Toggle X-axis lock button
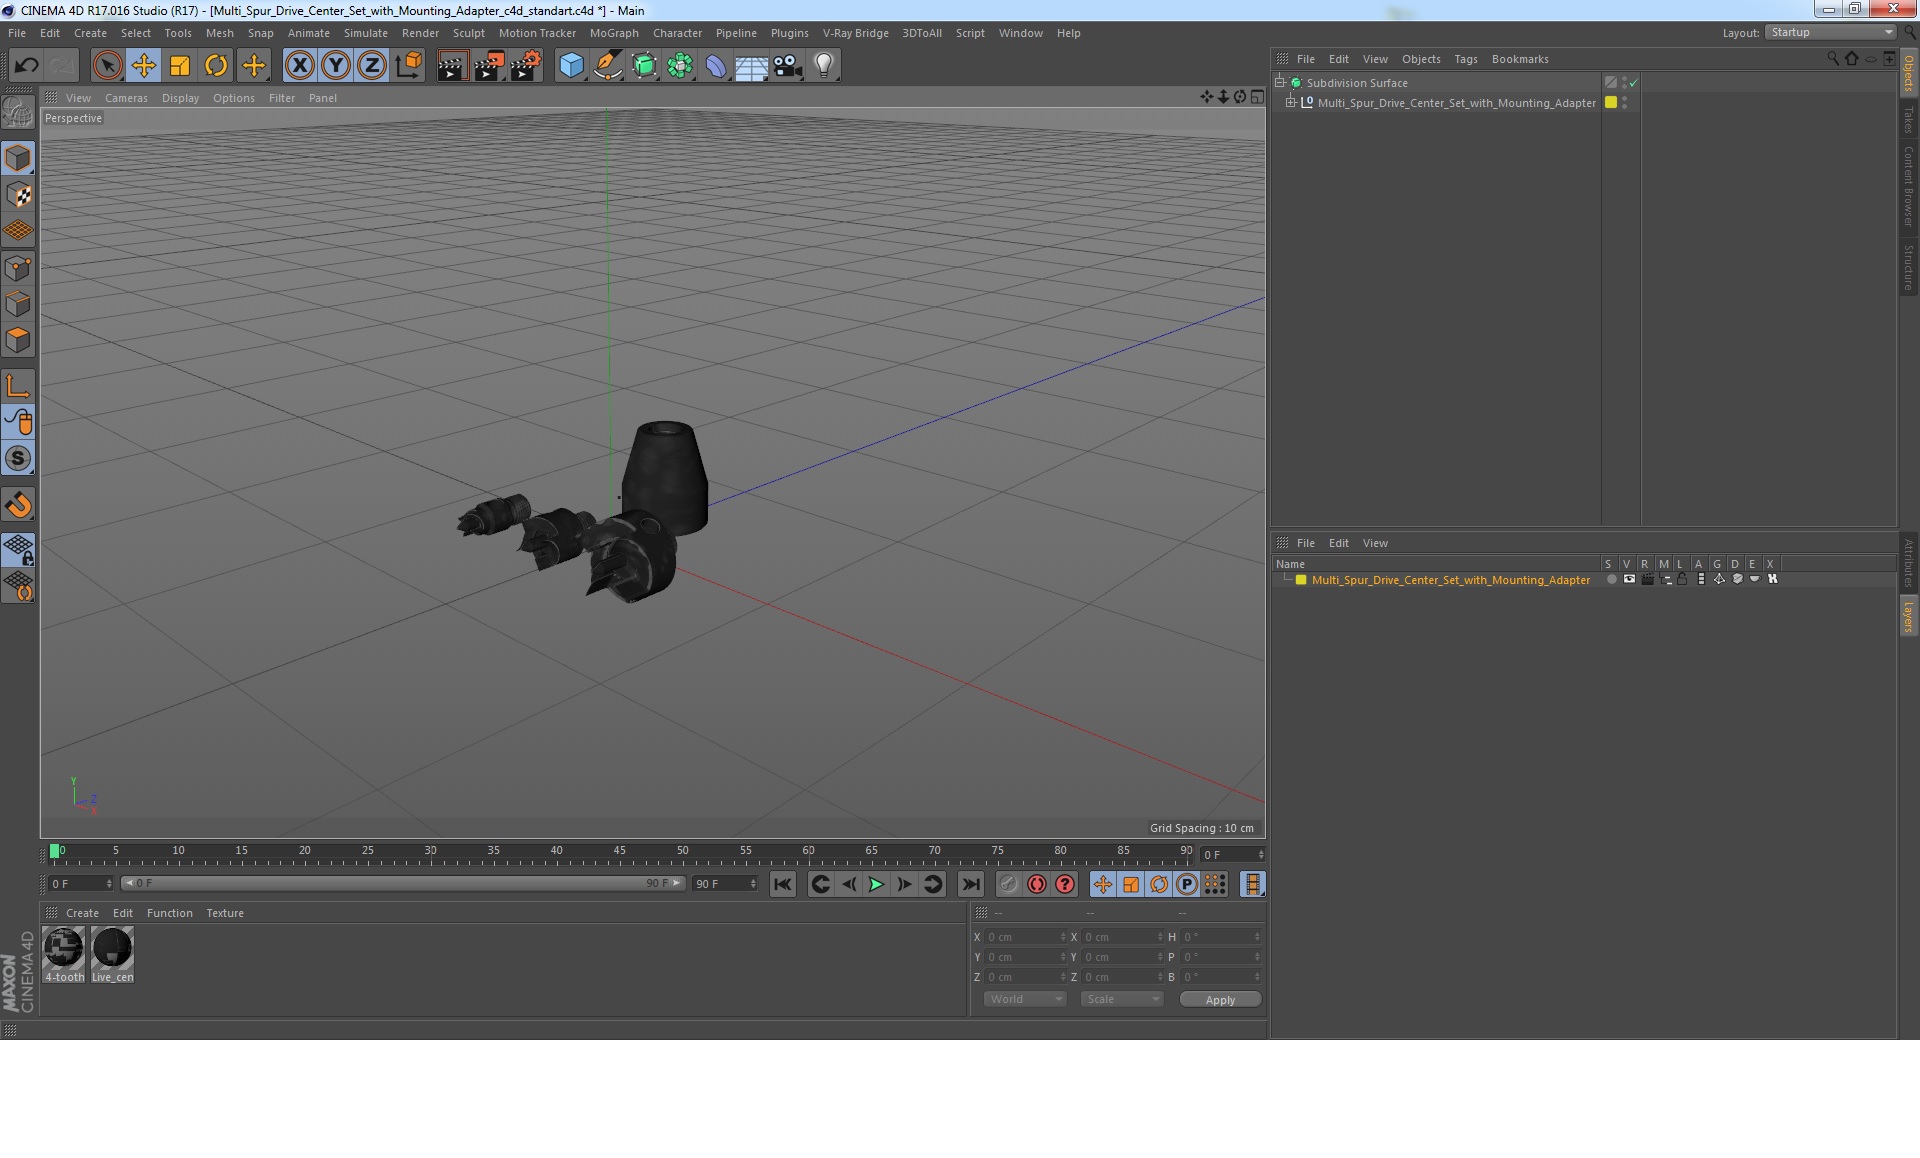1920x1158 pixels. 299,66
